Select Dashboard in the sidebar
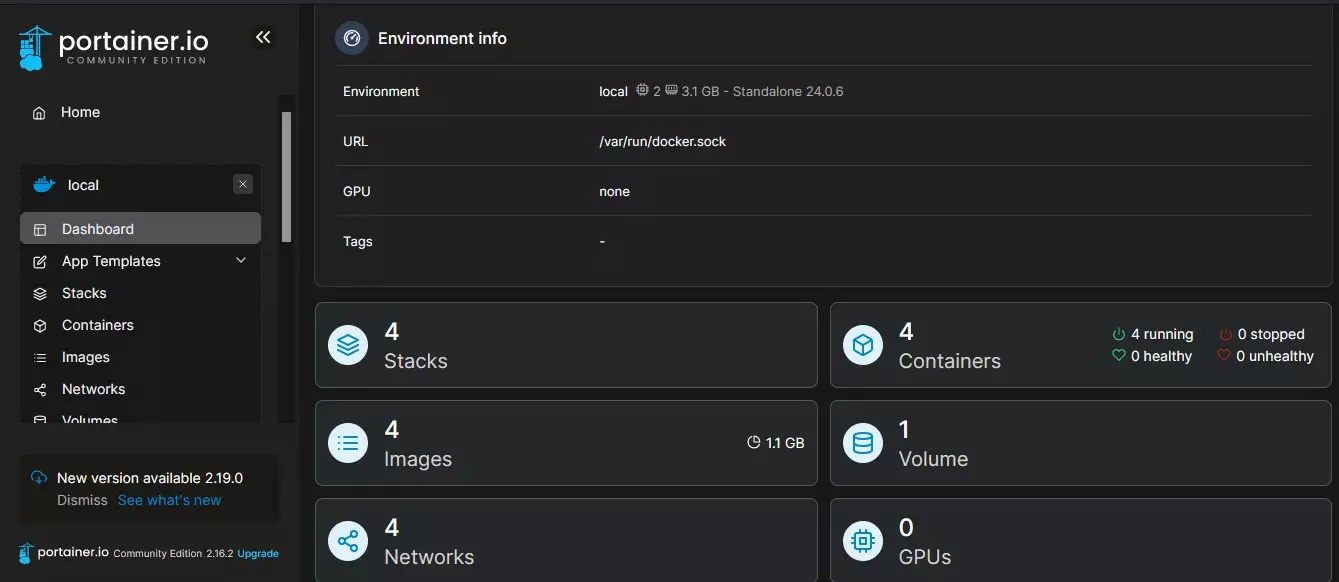Viewport: 1339px width, 582px height. (140, 229)
